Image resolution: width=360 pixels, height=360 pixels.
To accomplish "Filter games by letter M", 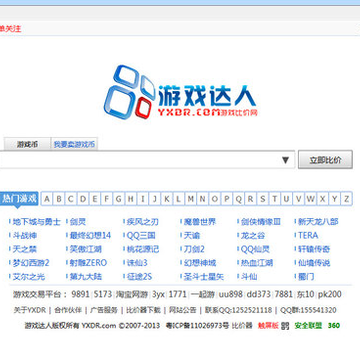I will coord(191,199).
